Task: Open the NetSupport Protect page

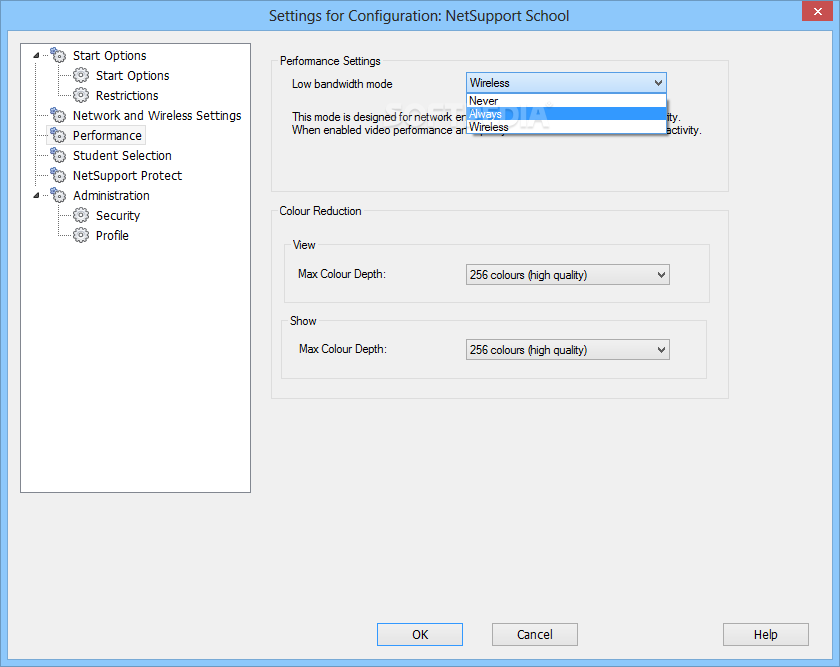Action: (128, 175)
